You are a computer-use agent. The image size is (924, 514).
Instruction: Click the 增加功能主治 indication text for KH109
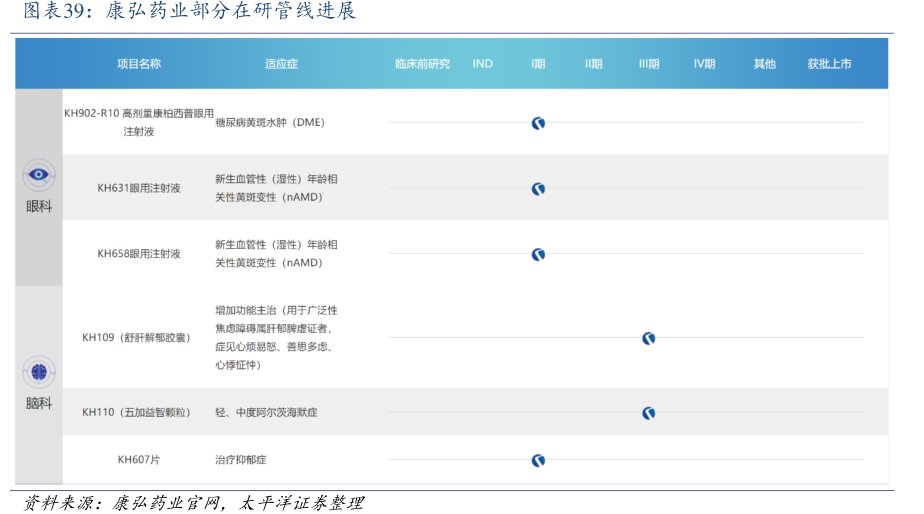(276, 337)
